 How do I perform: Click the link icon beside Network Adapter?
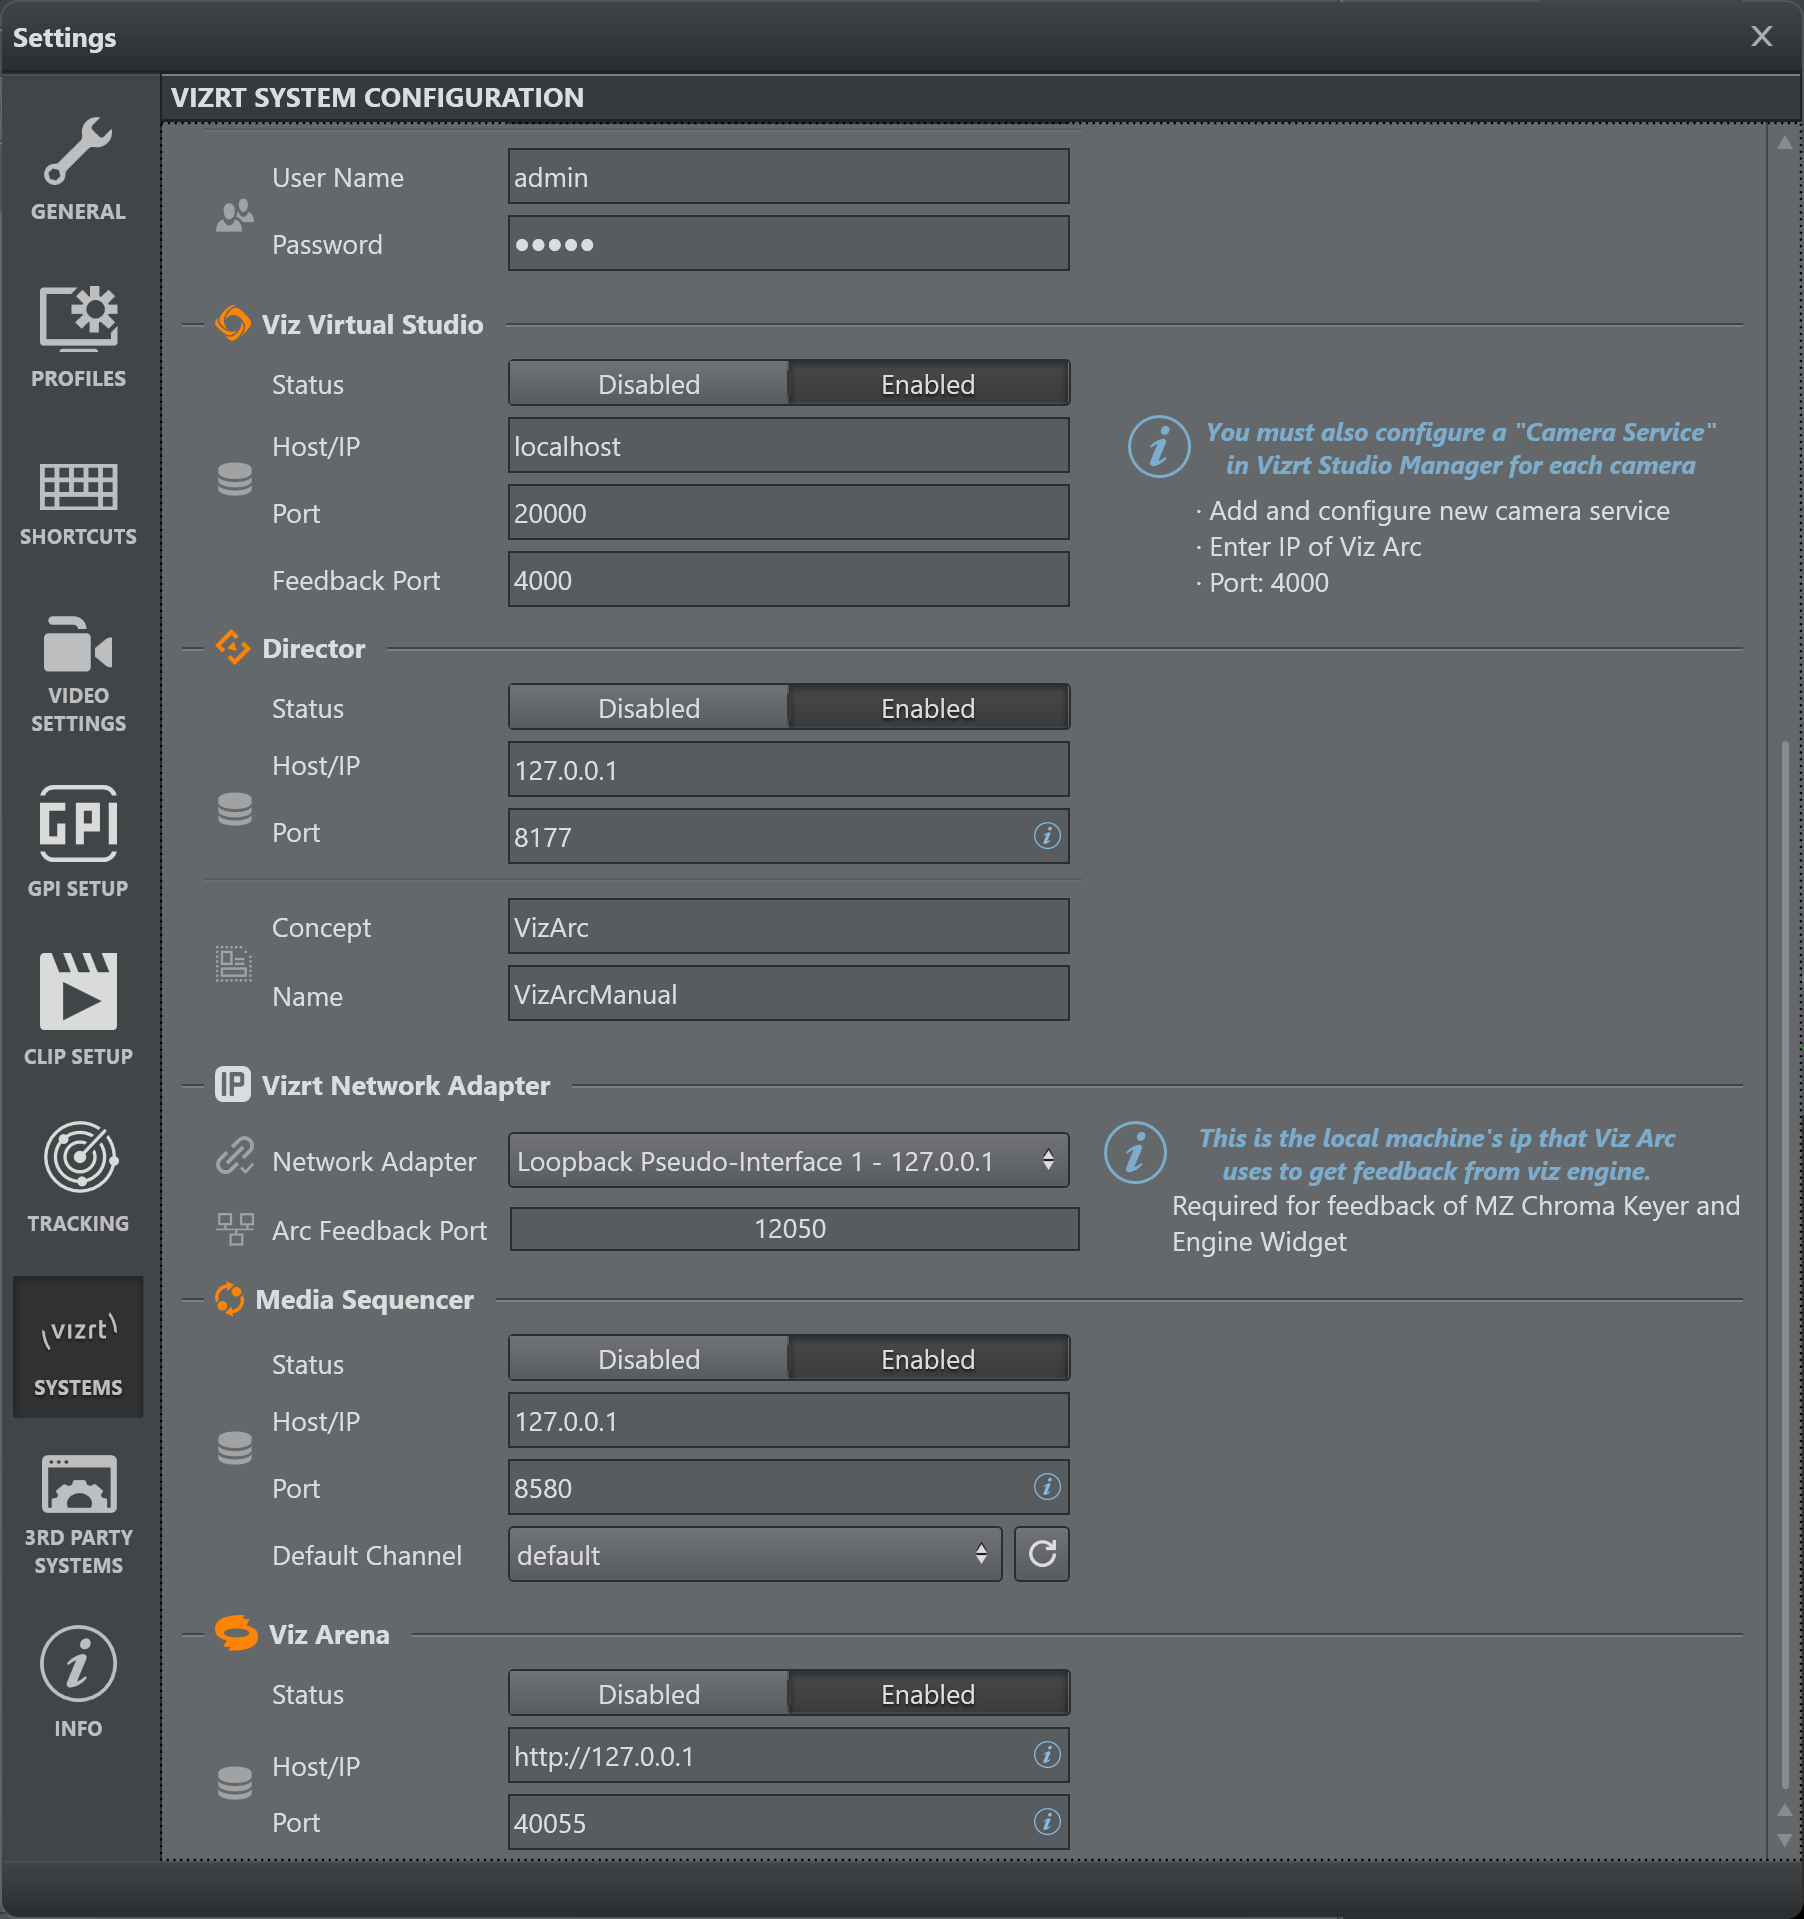tap(235, 1156)
